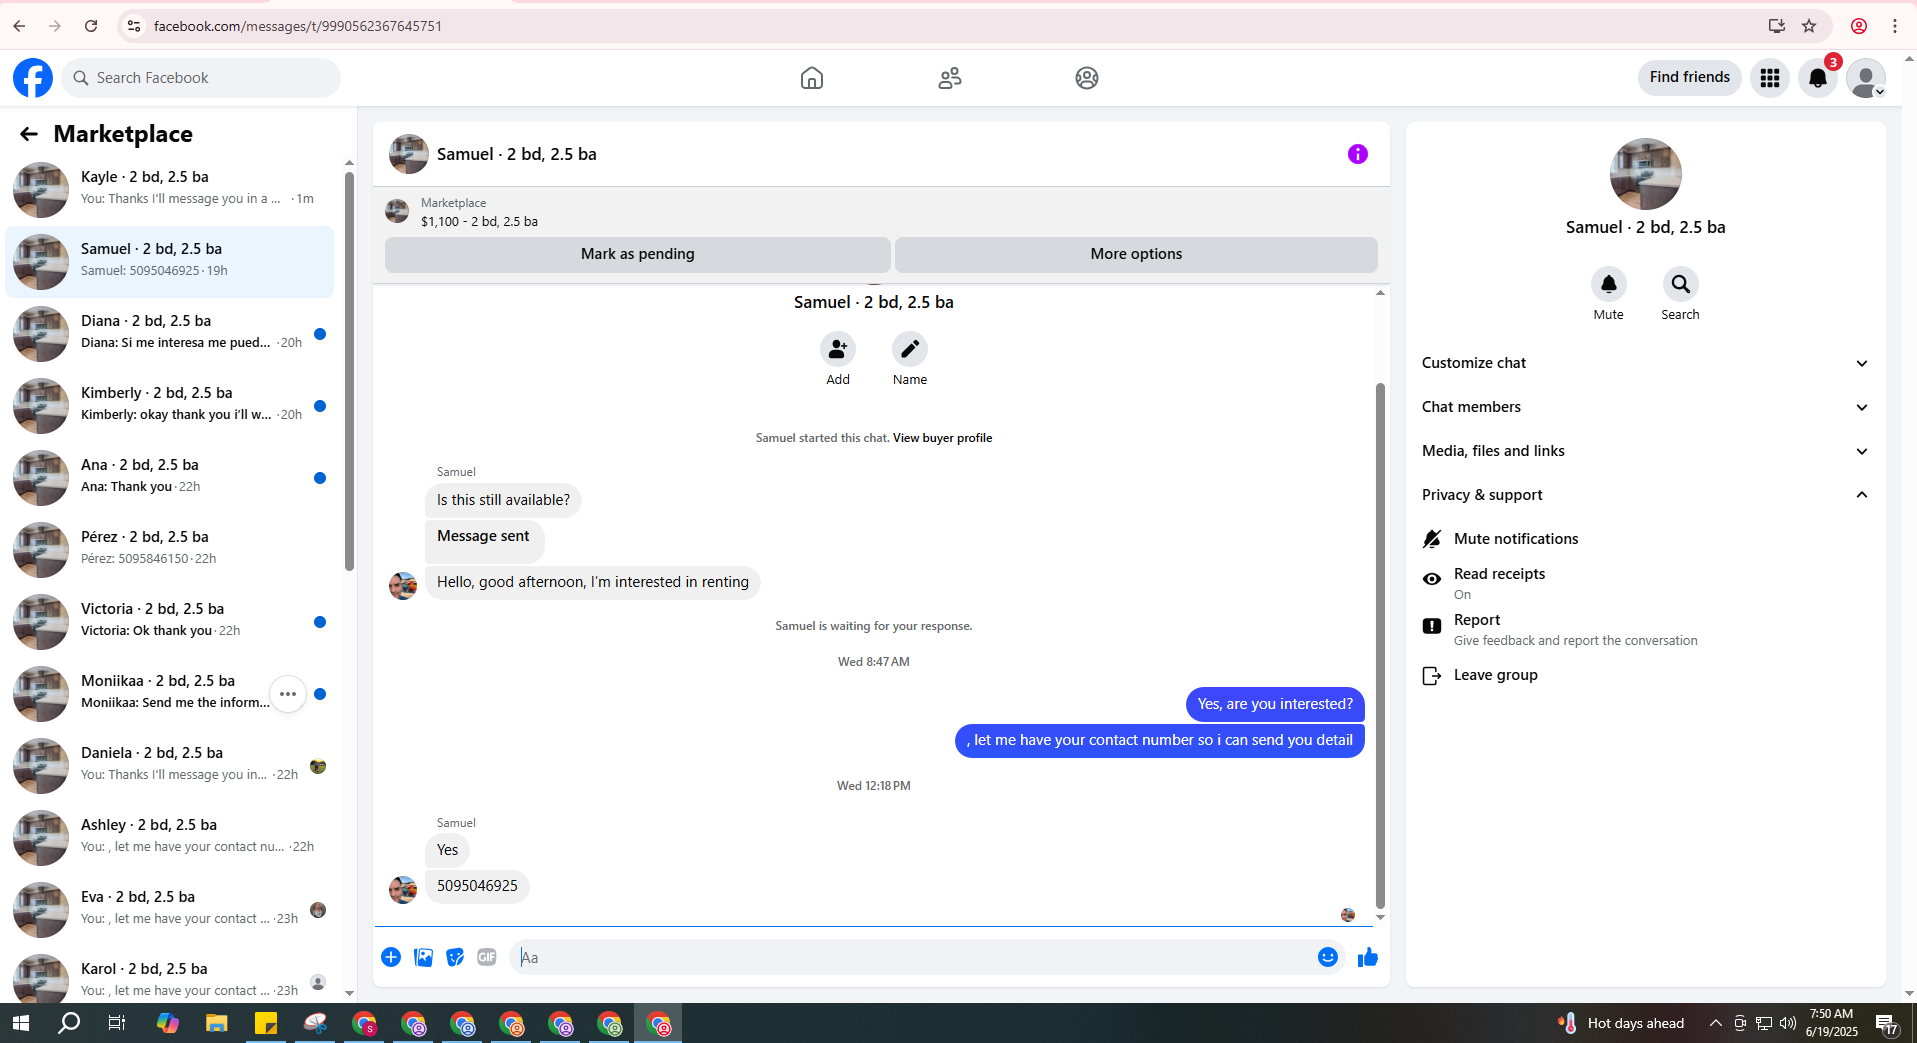Open Ashley's chat conversation

click(170, 837)
